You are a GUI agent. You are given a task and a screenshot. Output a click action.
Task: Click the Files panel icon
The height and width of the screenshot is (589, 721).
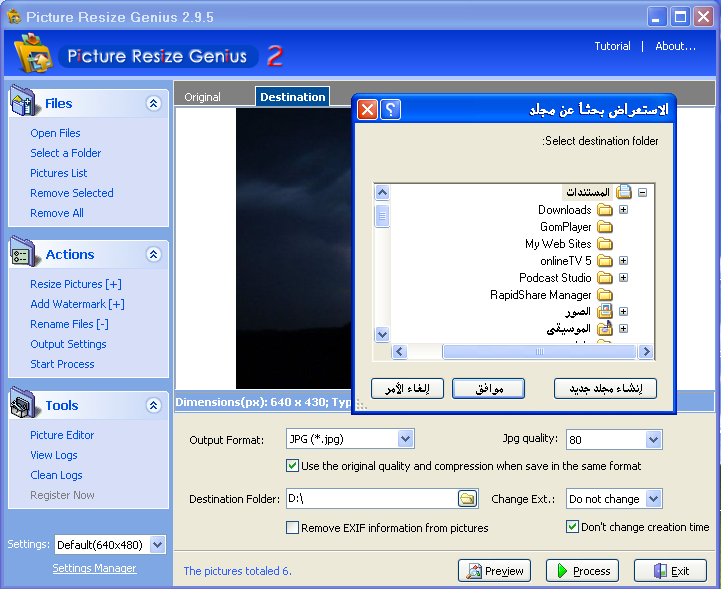pos(22,100)
